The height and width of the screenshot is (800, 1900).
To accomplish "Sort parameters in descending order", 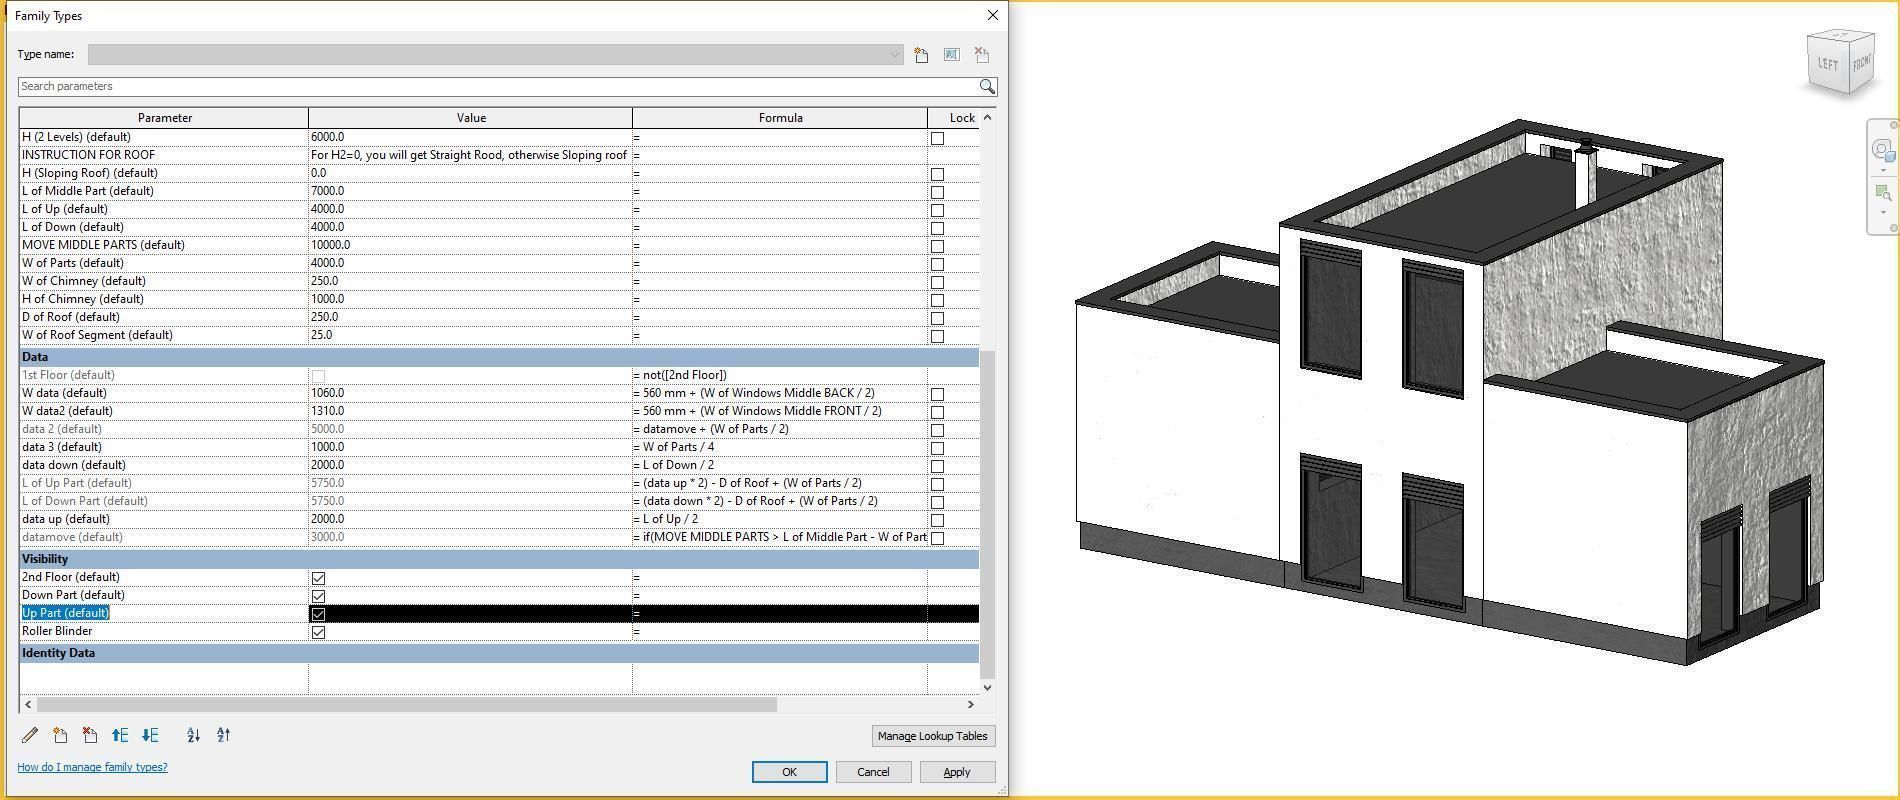I will click(223, 735).
